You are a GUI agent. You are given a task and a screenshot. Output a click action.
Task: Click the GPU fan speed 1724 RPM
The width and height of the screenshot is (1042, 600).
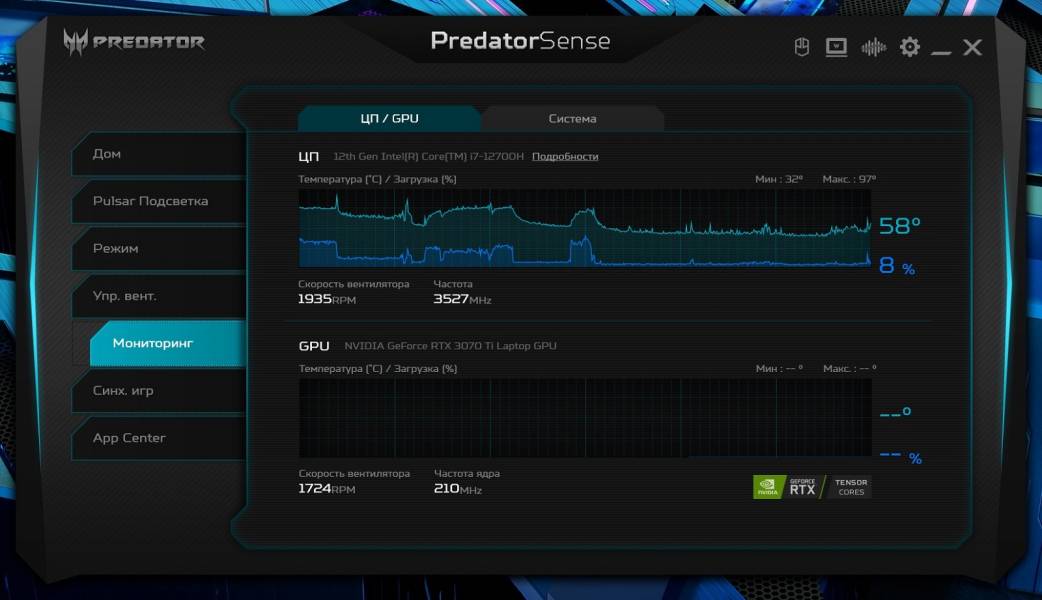(x=327, y=488)
